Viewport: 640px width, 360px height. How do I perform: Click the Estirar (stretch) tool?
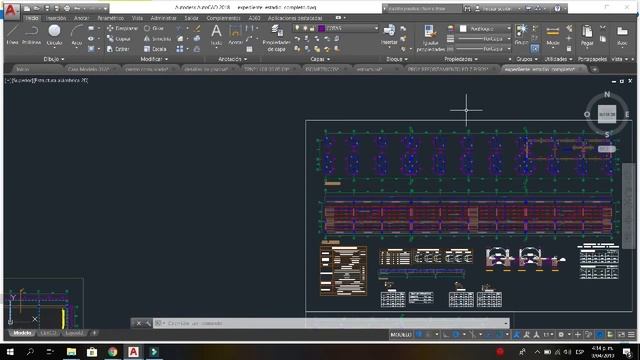point(118,49)
